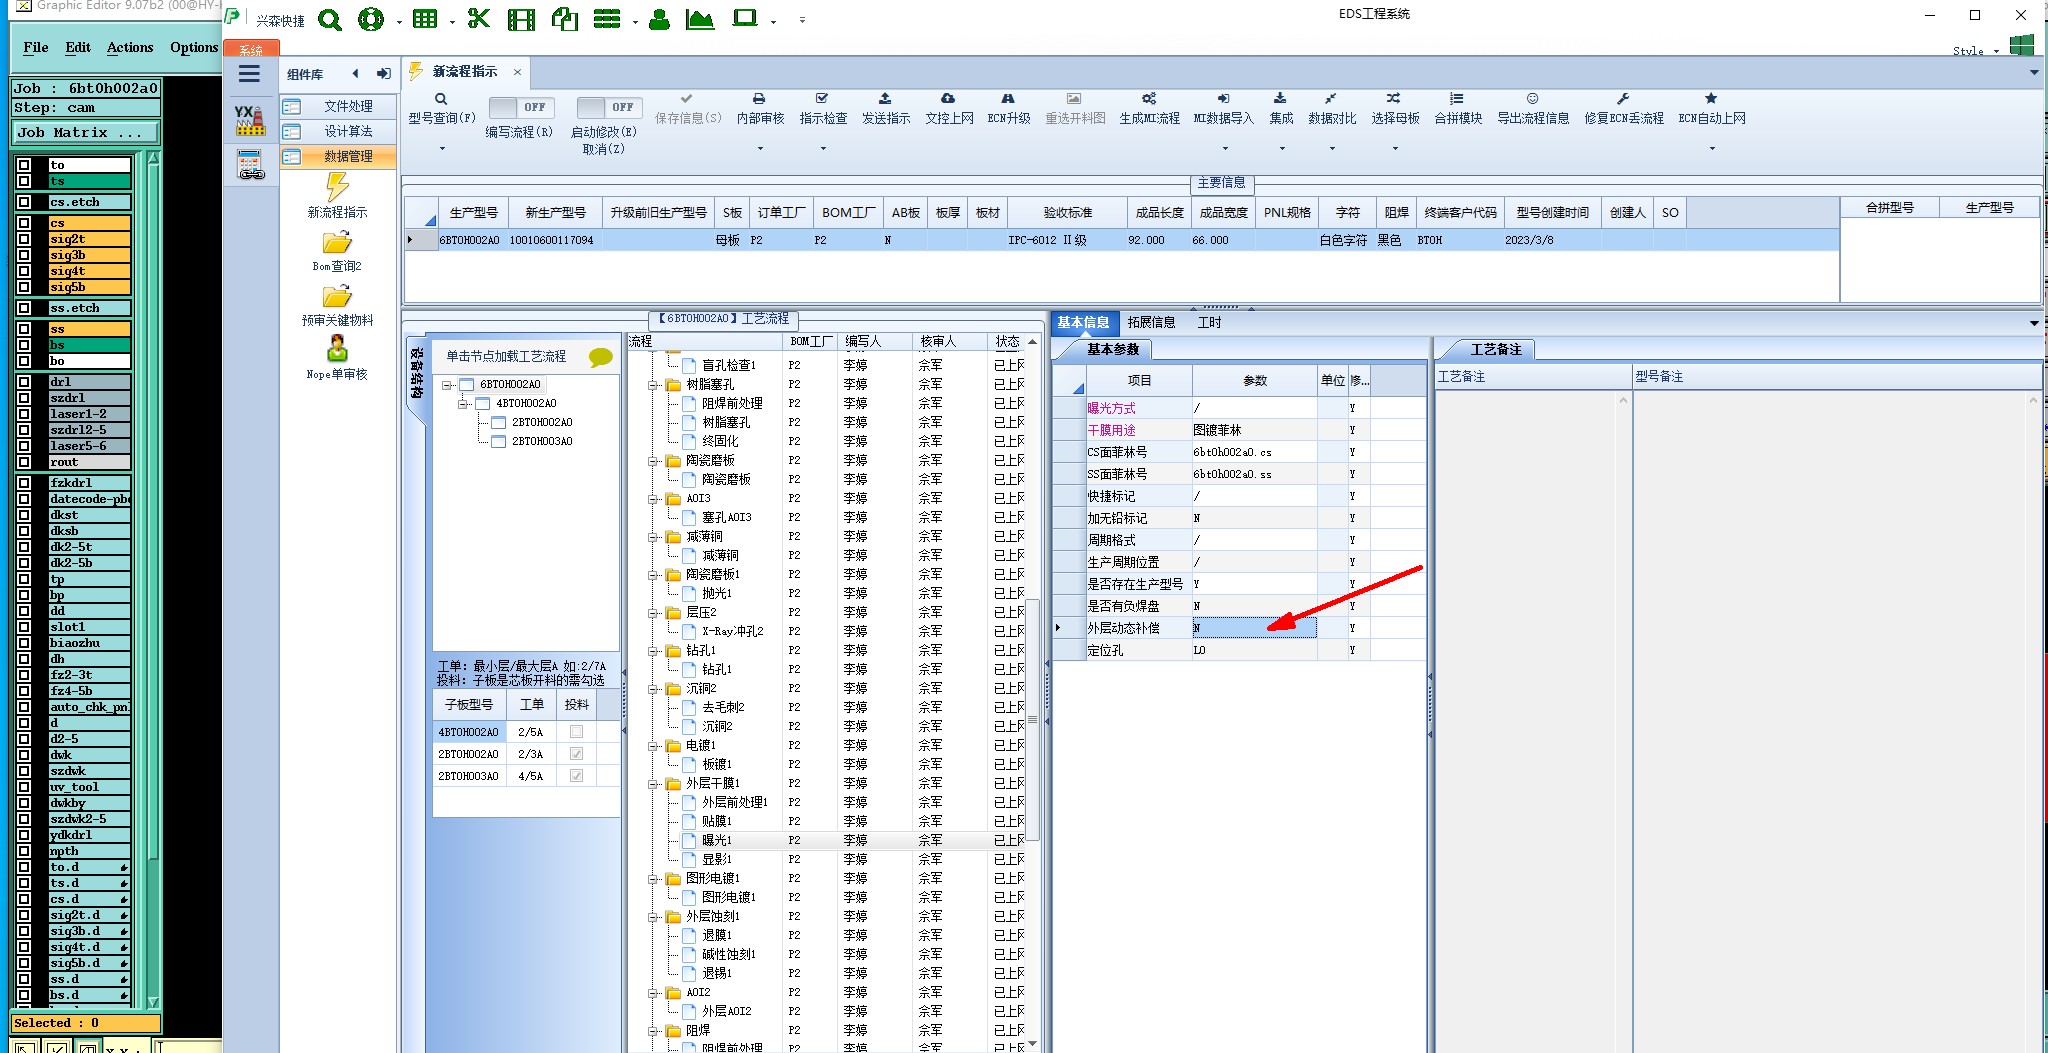Open dropdown arrow under 内部审核

point(760,149)
